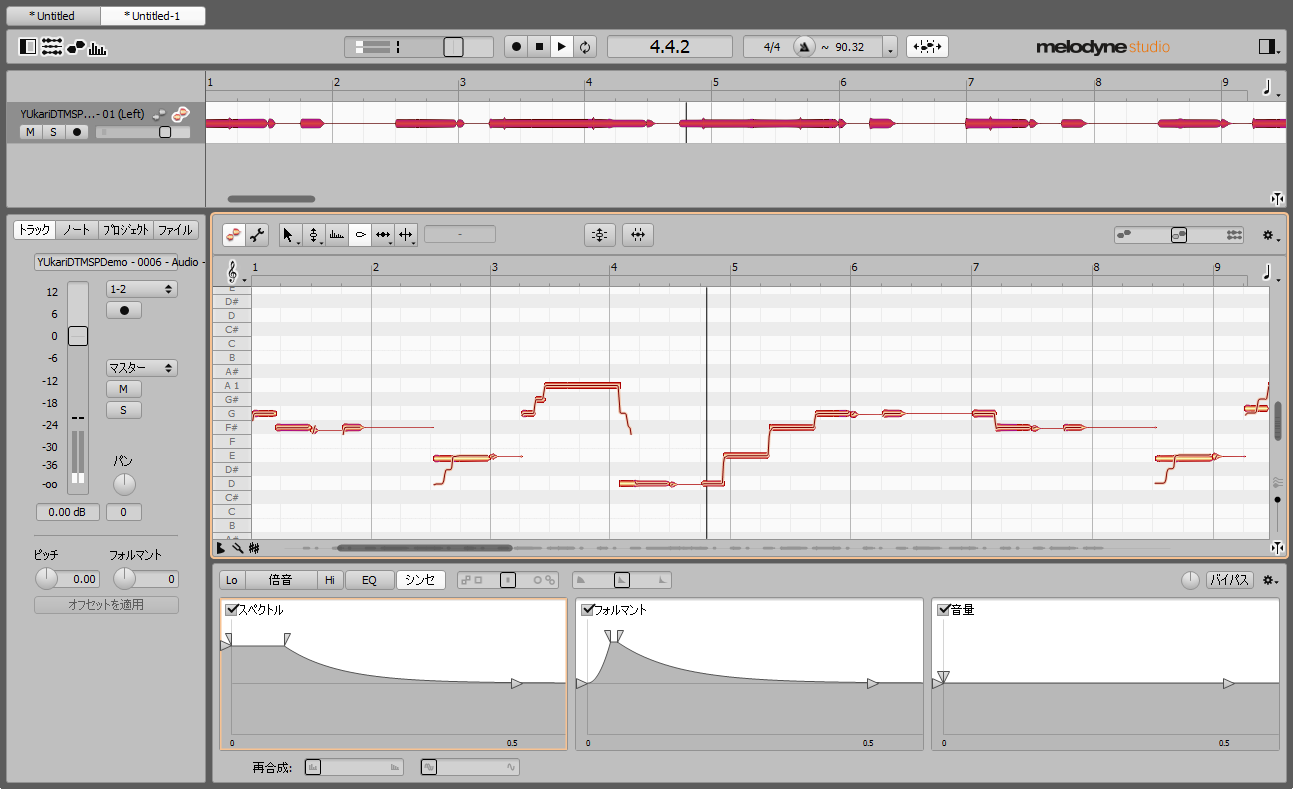Click the quantize time macro button
This screenshot has height=789, width=1293.
pyautogui.click(x=637, y=235)
